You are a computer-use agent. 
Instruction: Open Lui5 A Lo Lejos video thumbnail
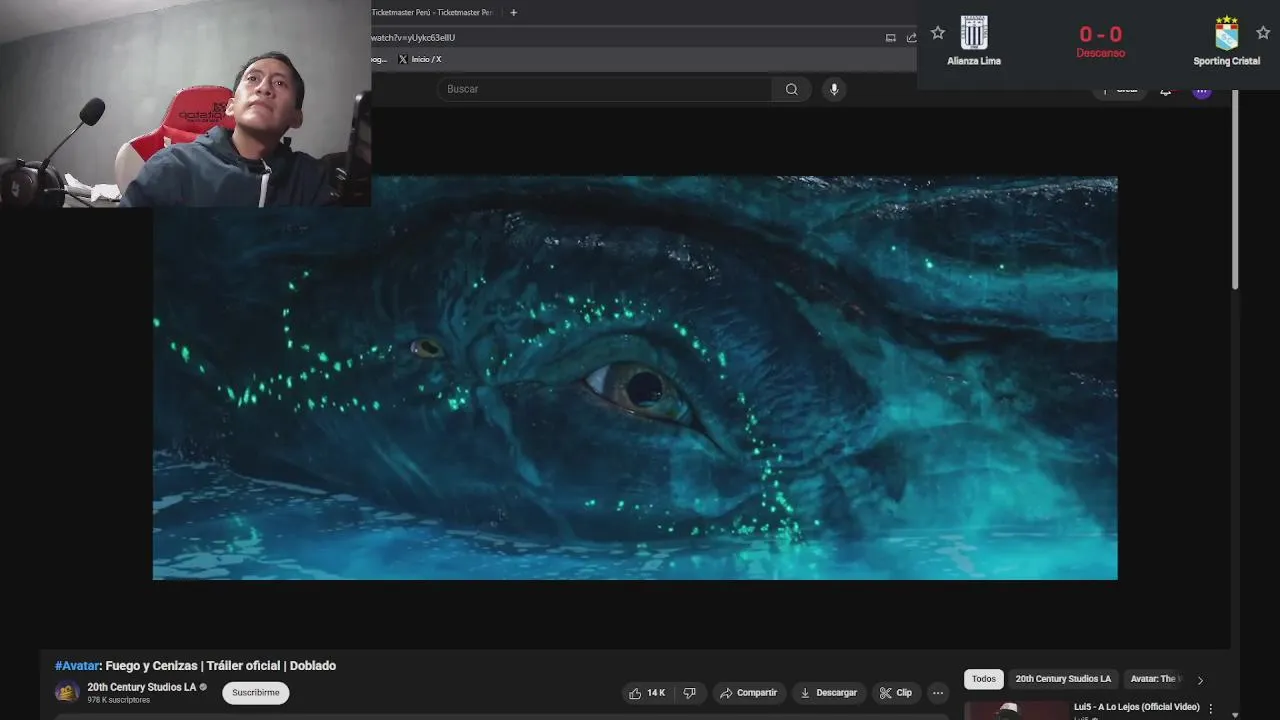[x=1016, y=711]
